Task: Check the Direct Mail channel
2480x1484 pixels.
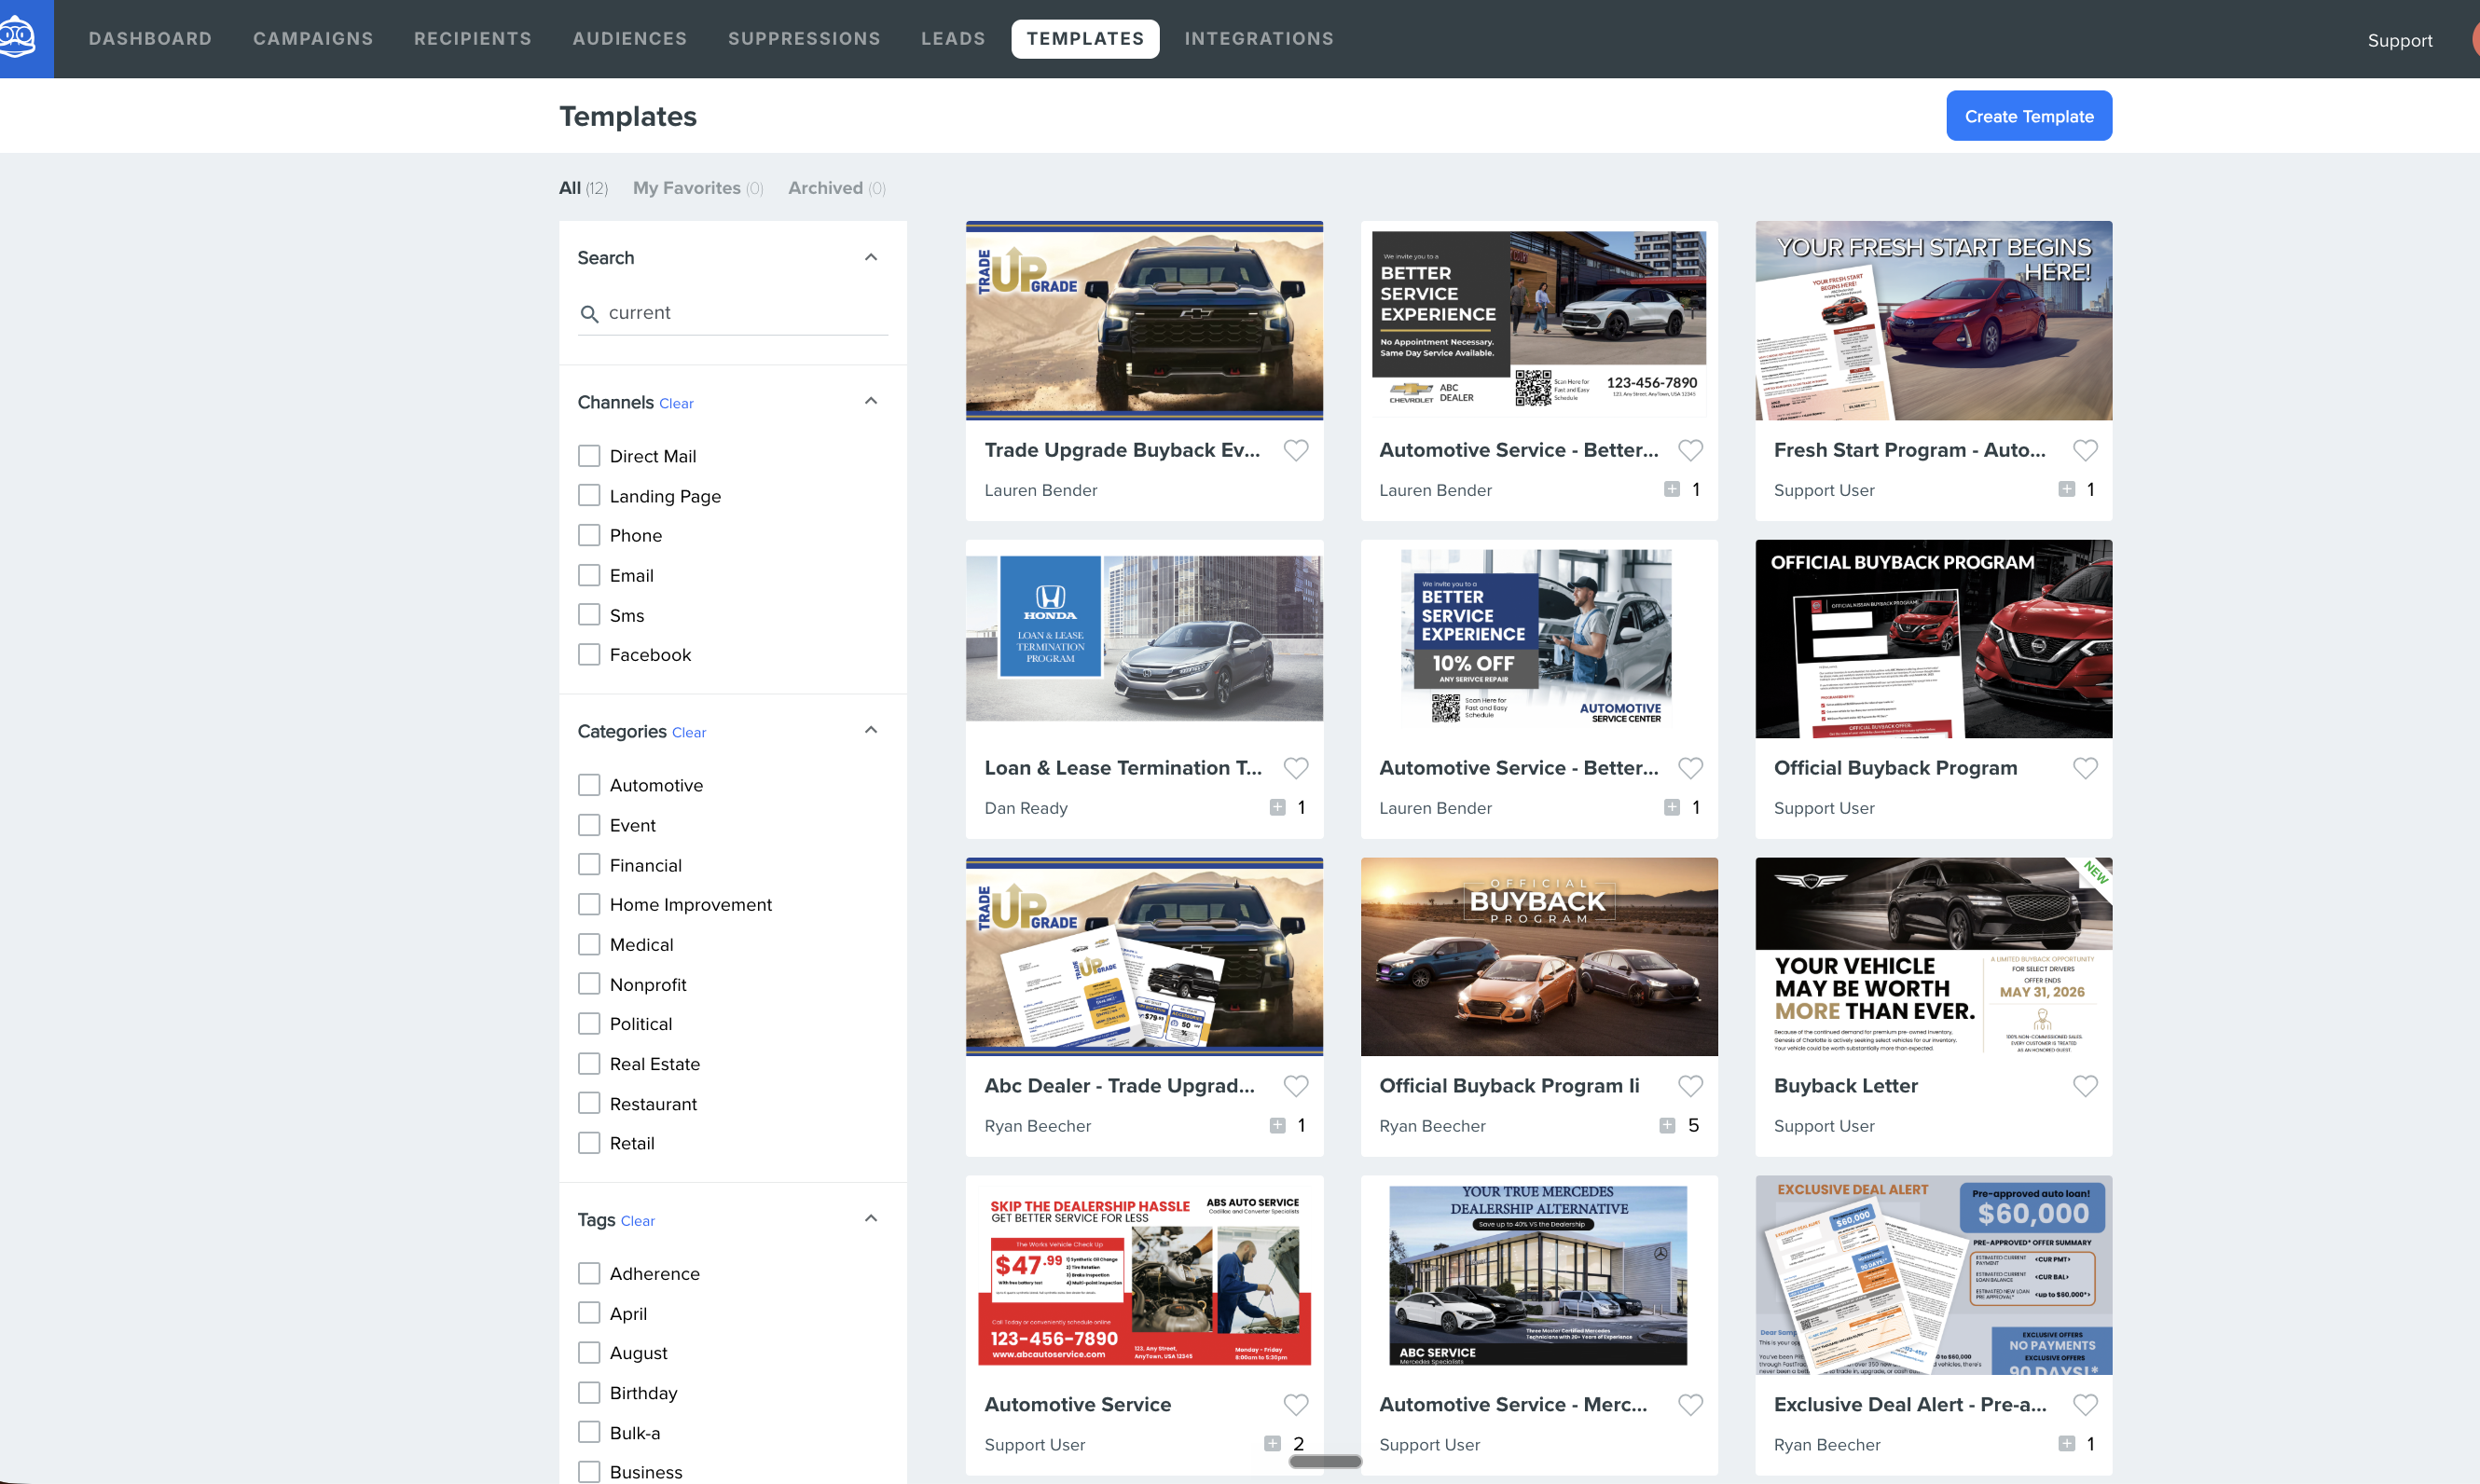Action: (589, 456)
